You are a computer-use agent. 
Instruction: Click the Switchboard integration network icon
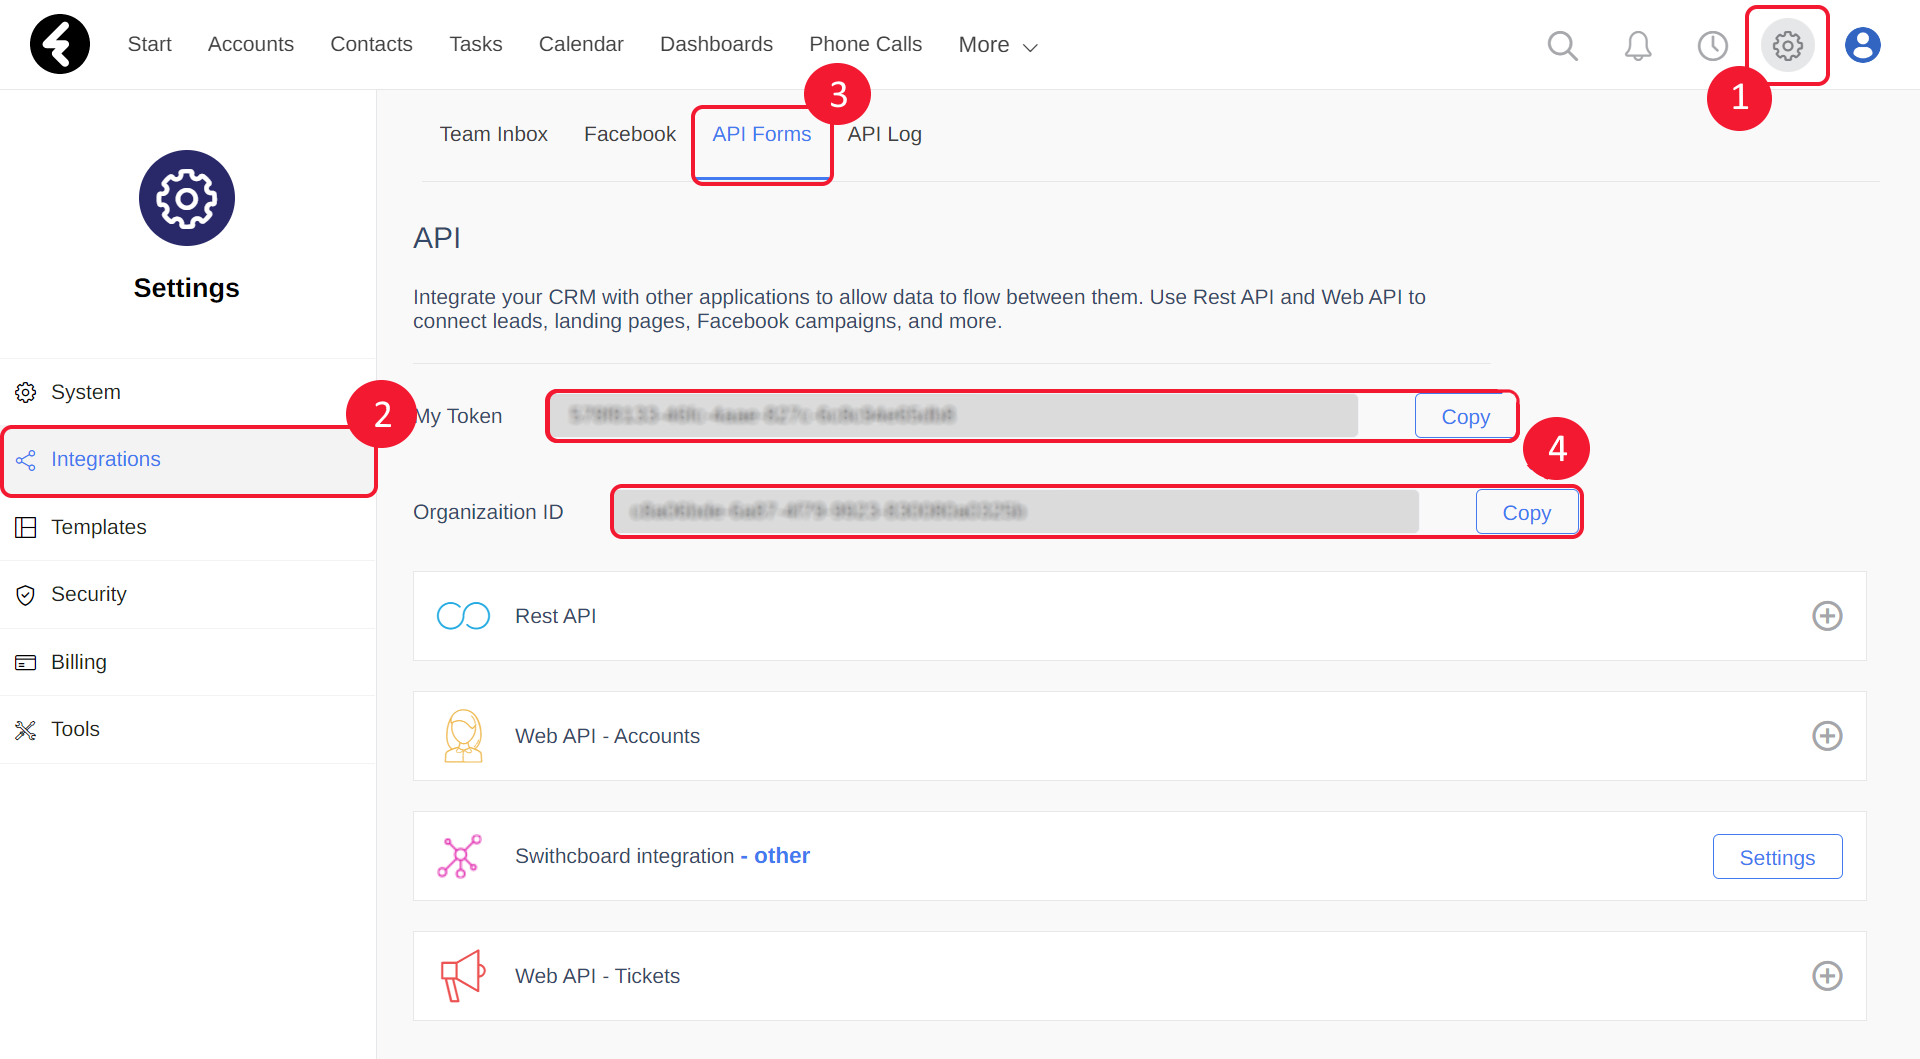point(460,856)
